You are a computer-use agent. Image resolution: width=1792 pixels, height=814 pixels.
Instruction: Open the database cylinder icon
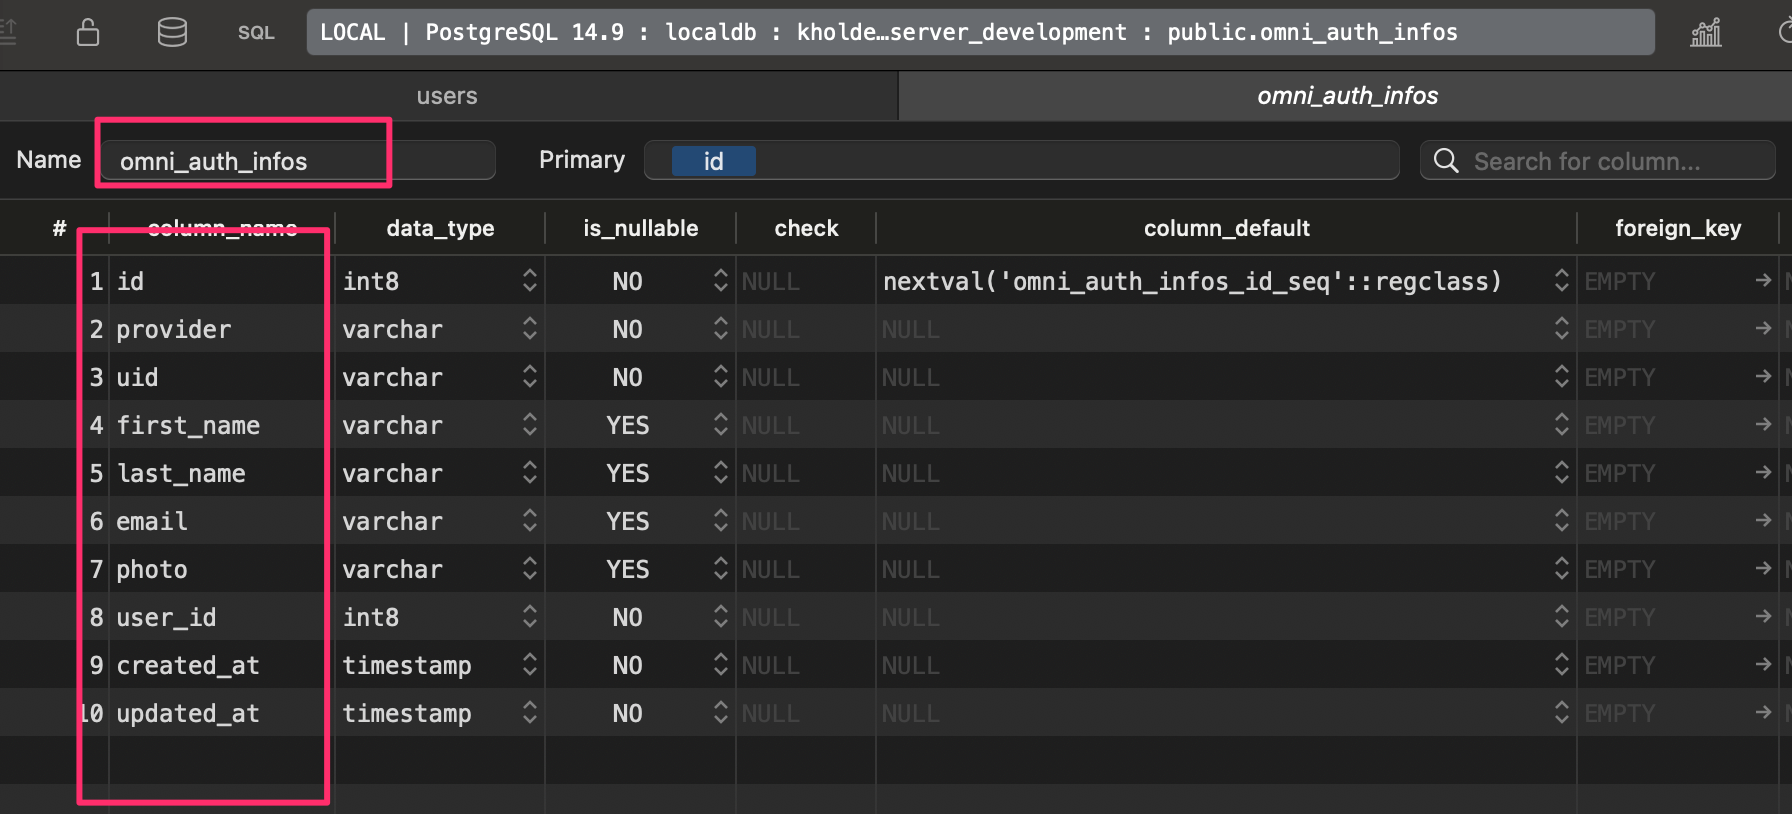click(172, 33)
